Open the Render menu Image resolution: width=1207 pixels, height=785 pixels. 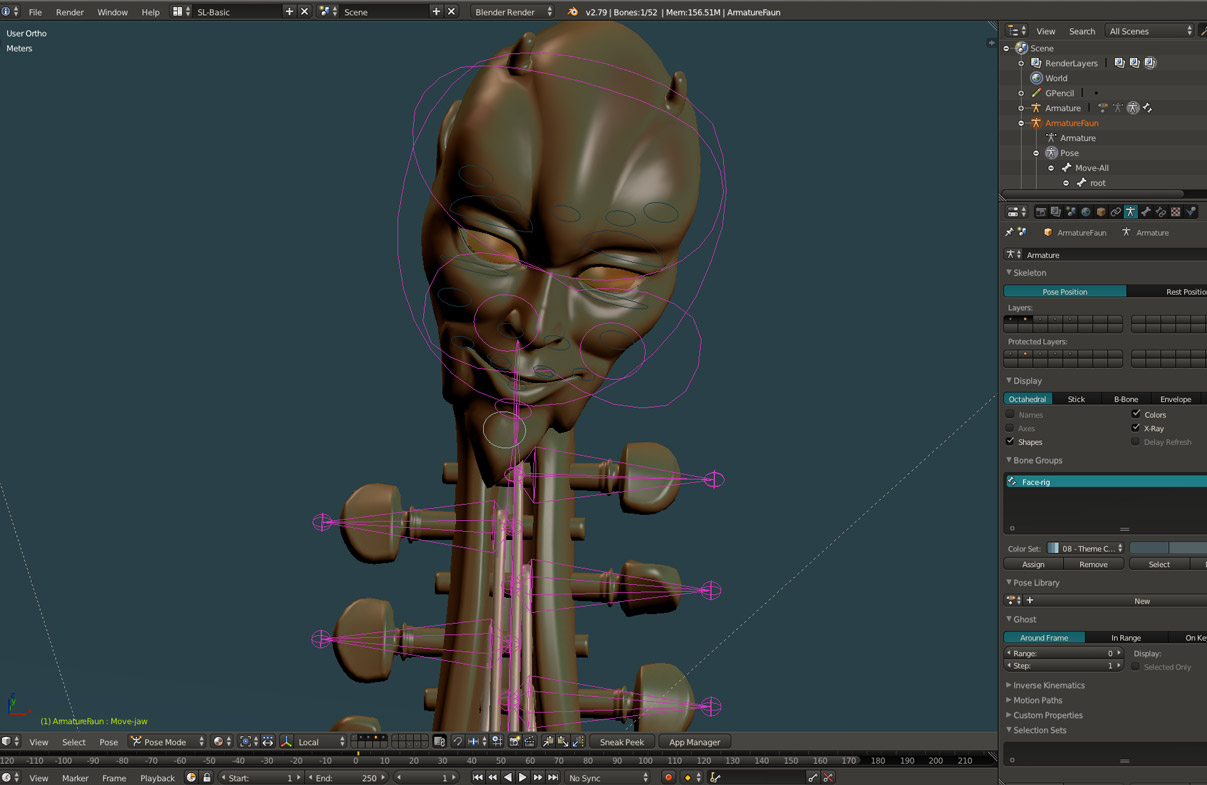[x=69, y=12]
